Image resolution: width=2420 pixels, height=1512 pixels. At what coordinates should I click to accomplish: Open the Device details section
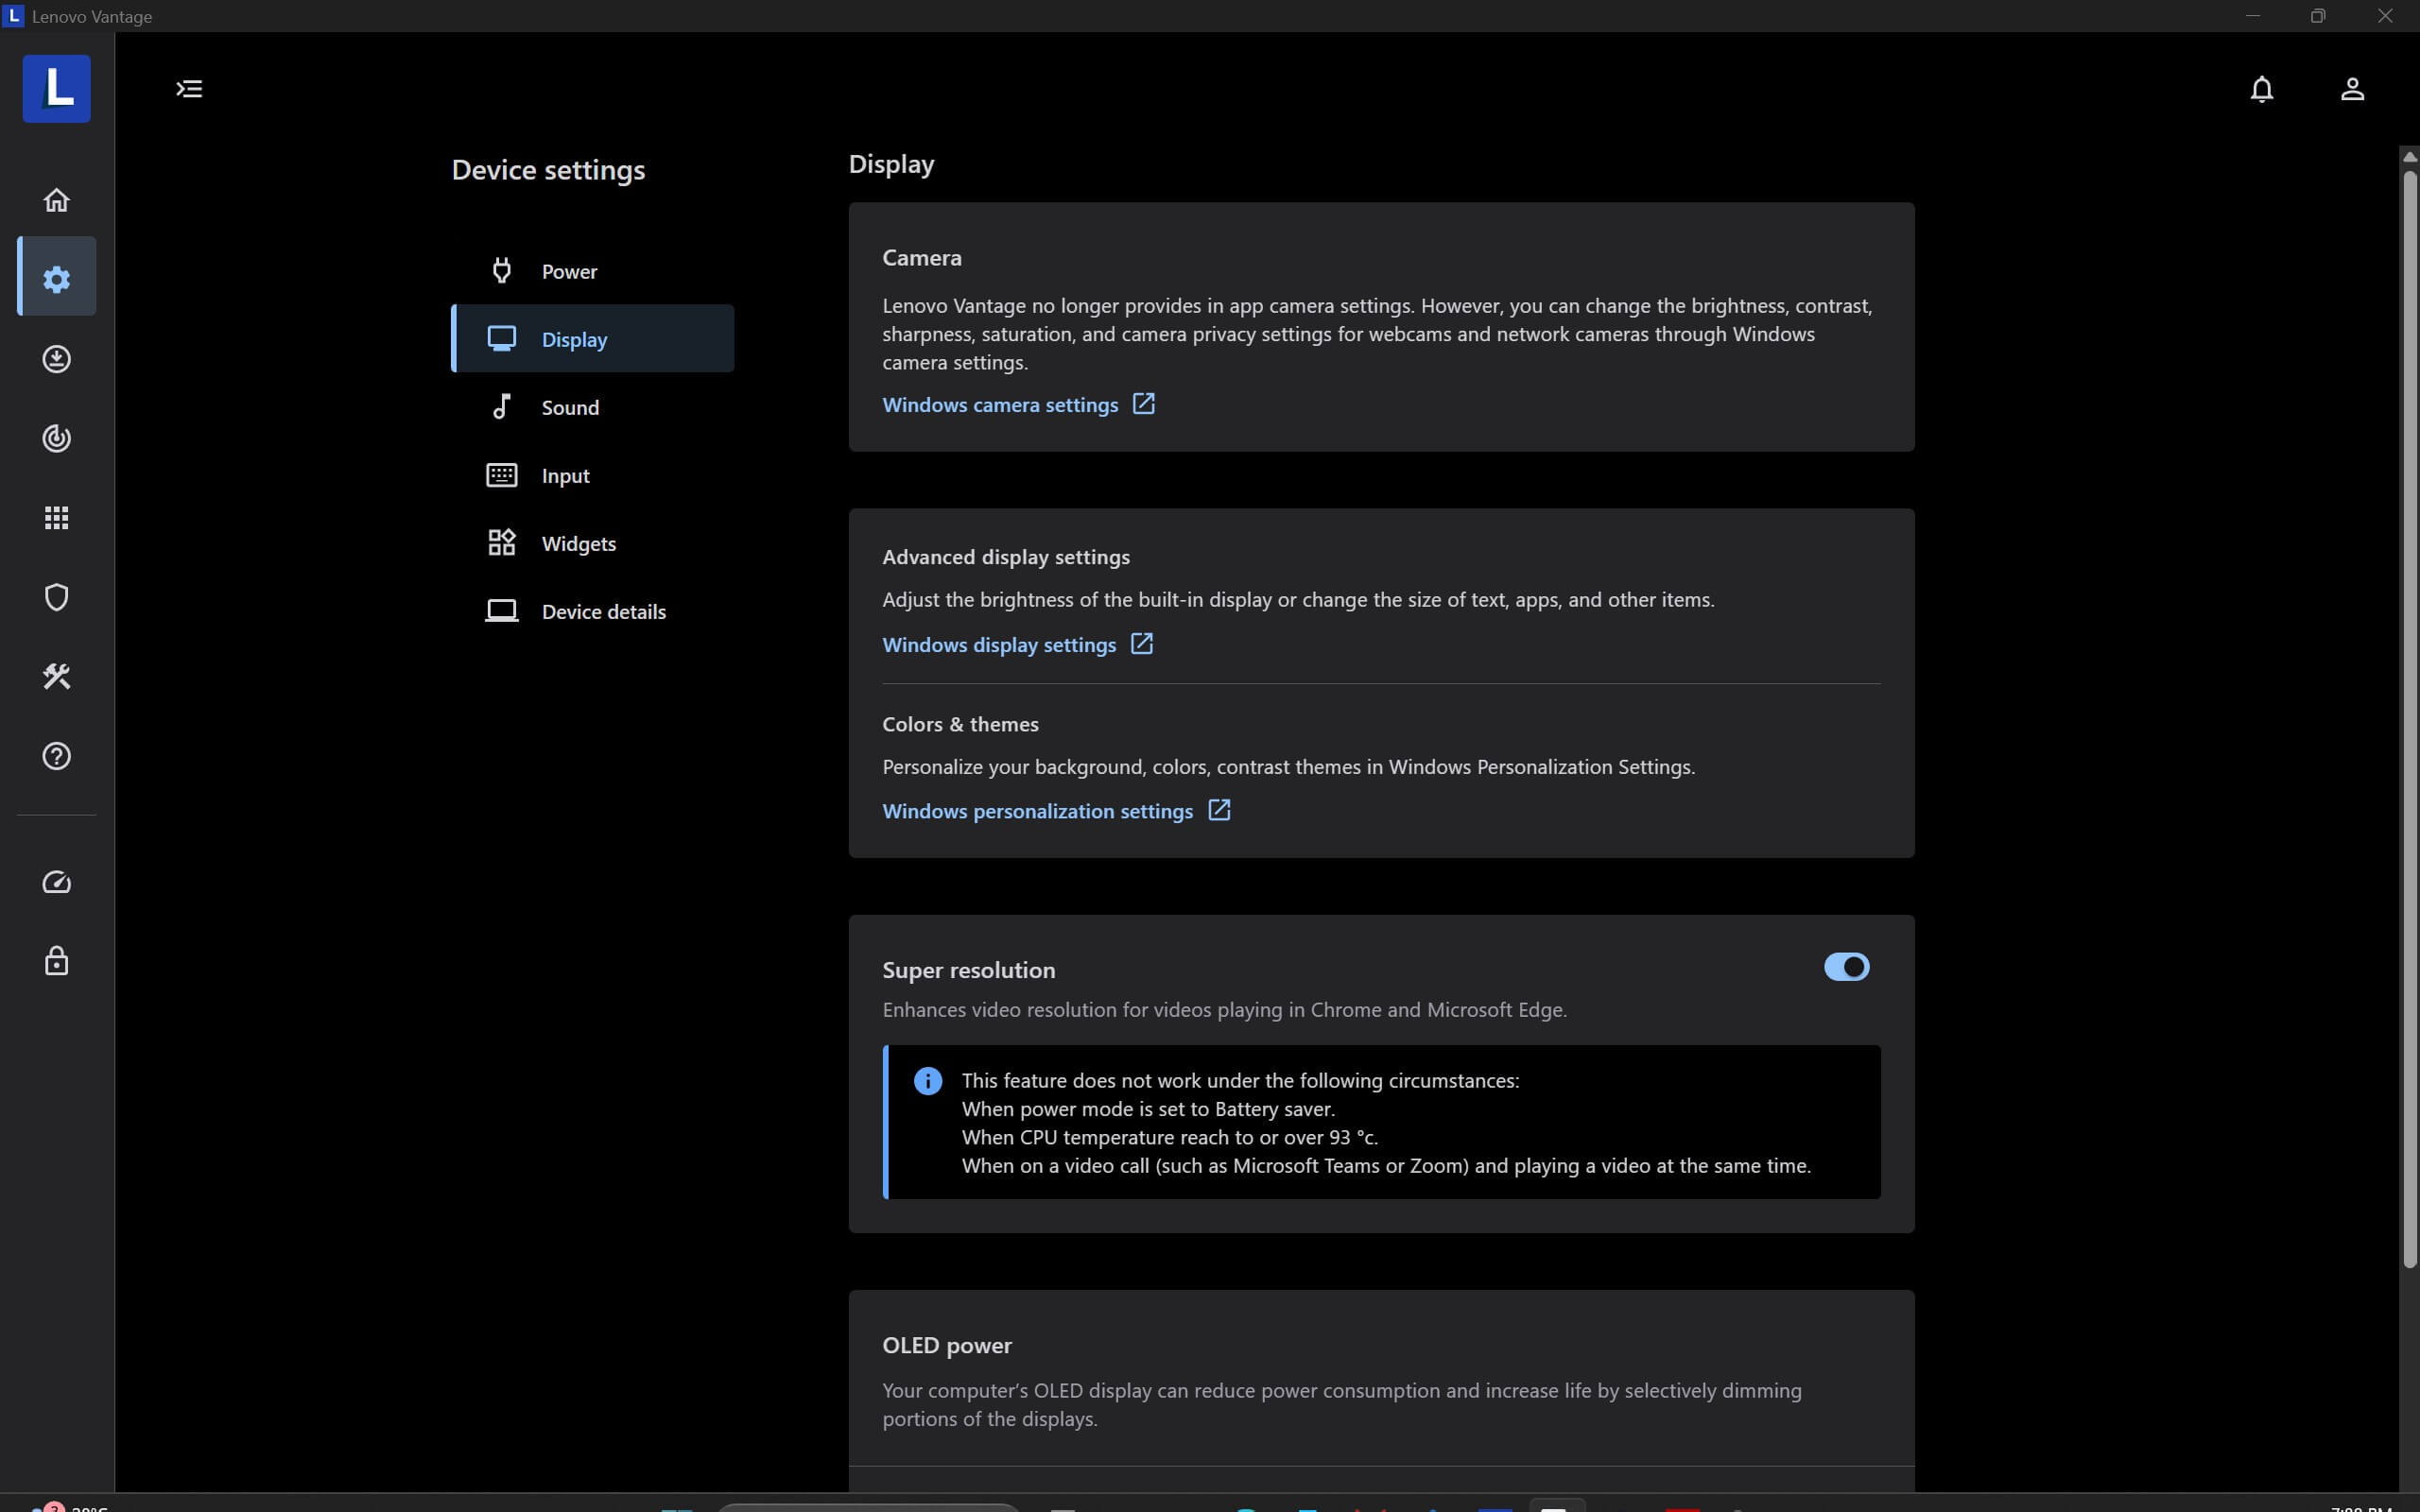click(602, 611)
